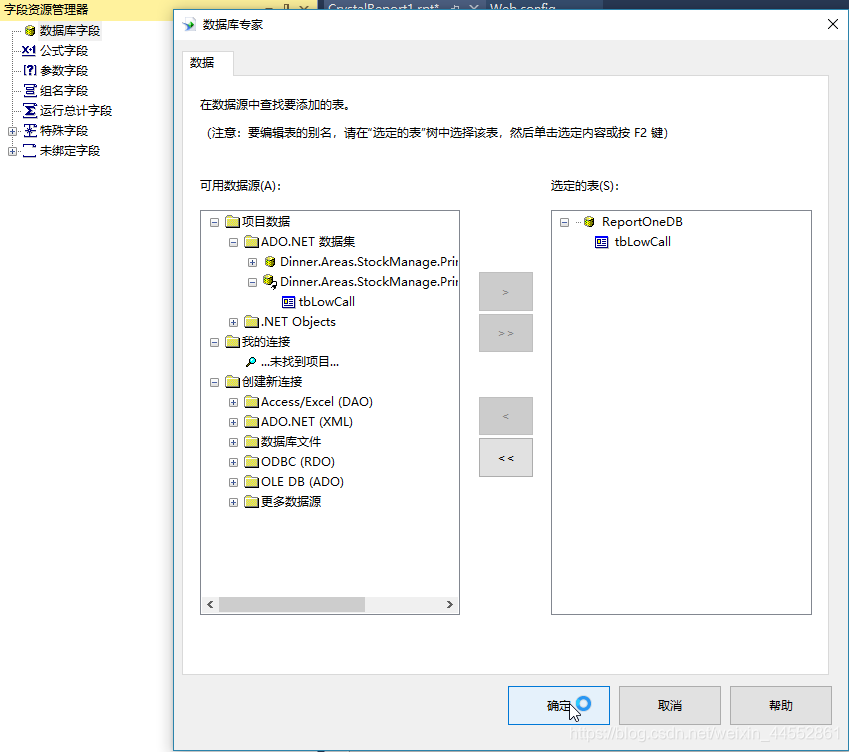This screenshot has width=849, height=752.
Task: Click the ReportOneDB database icon in selected tables
Action: pos(589,221)
